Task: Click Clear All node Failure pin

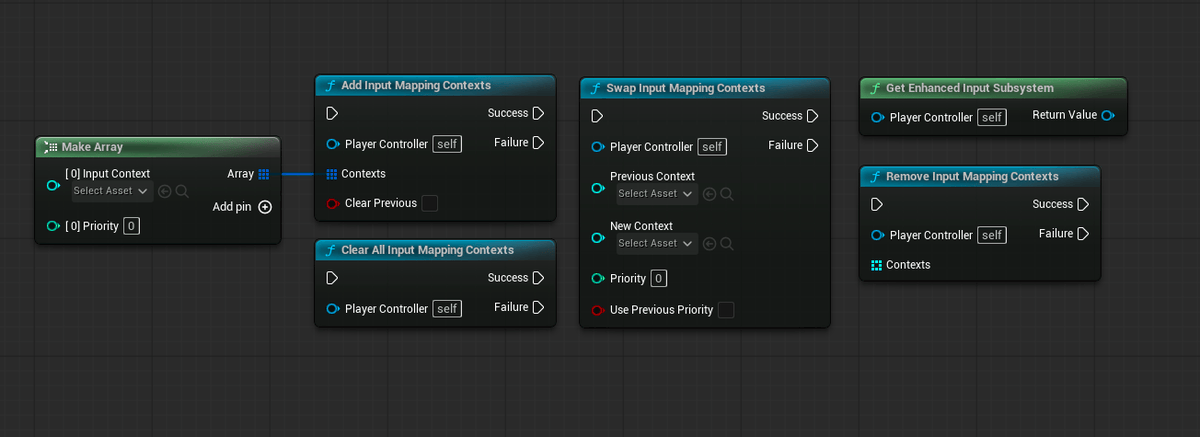Action: click(539, 307)
